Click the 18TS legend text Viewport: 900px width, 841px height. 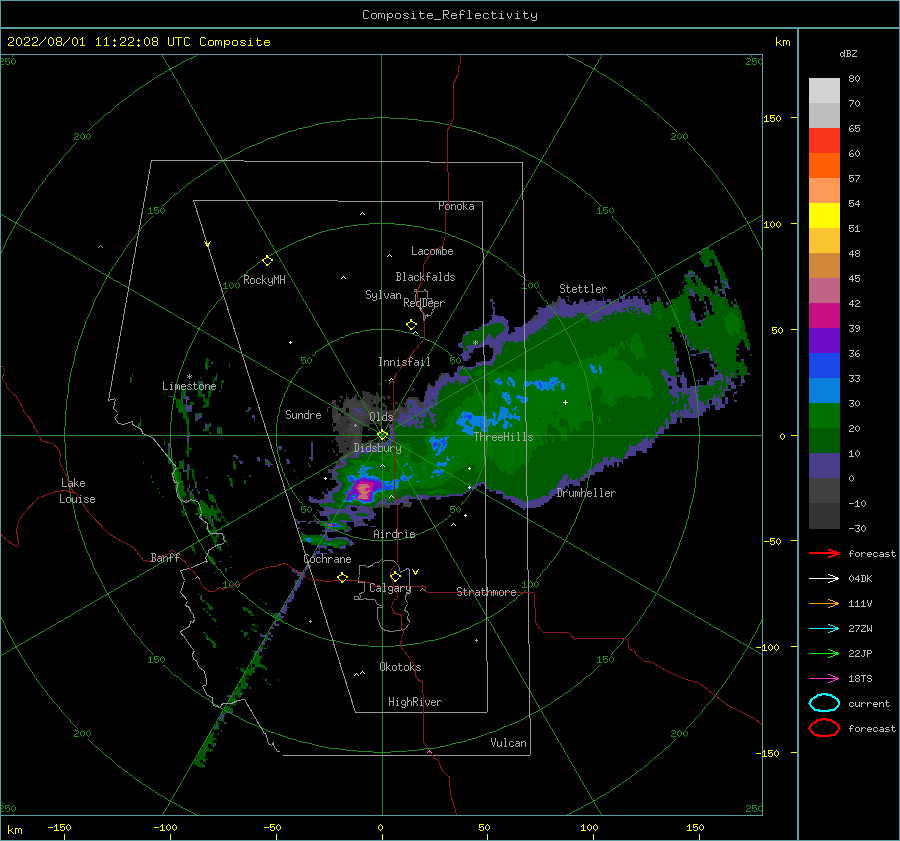pos(860,679)
